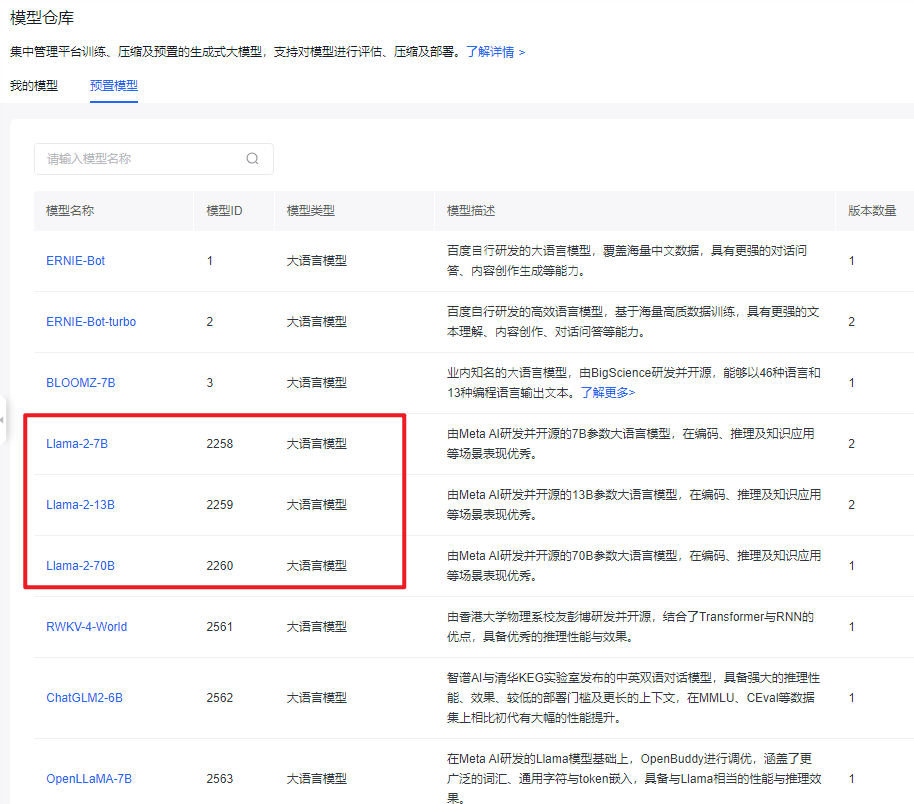
Task: Select model ID 2259 cell
Action: pyautogui.click(x=220, y=505)
